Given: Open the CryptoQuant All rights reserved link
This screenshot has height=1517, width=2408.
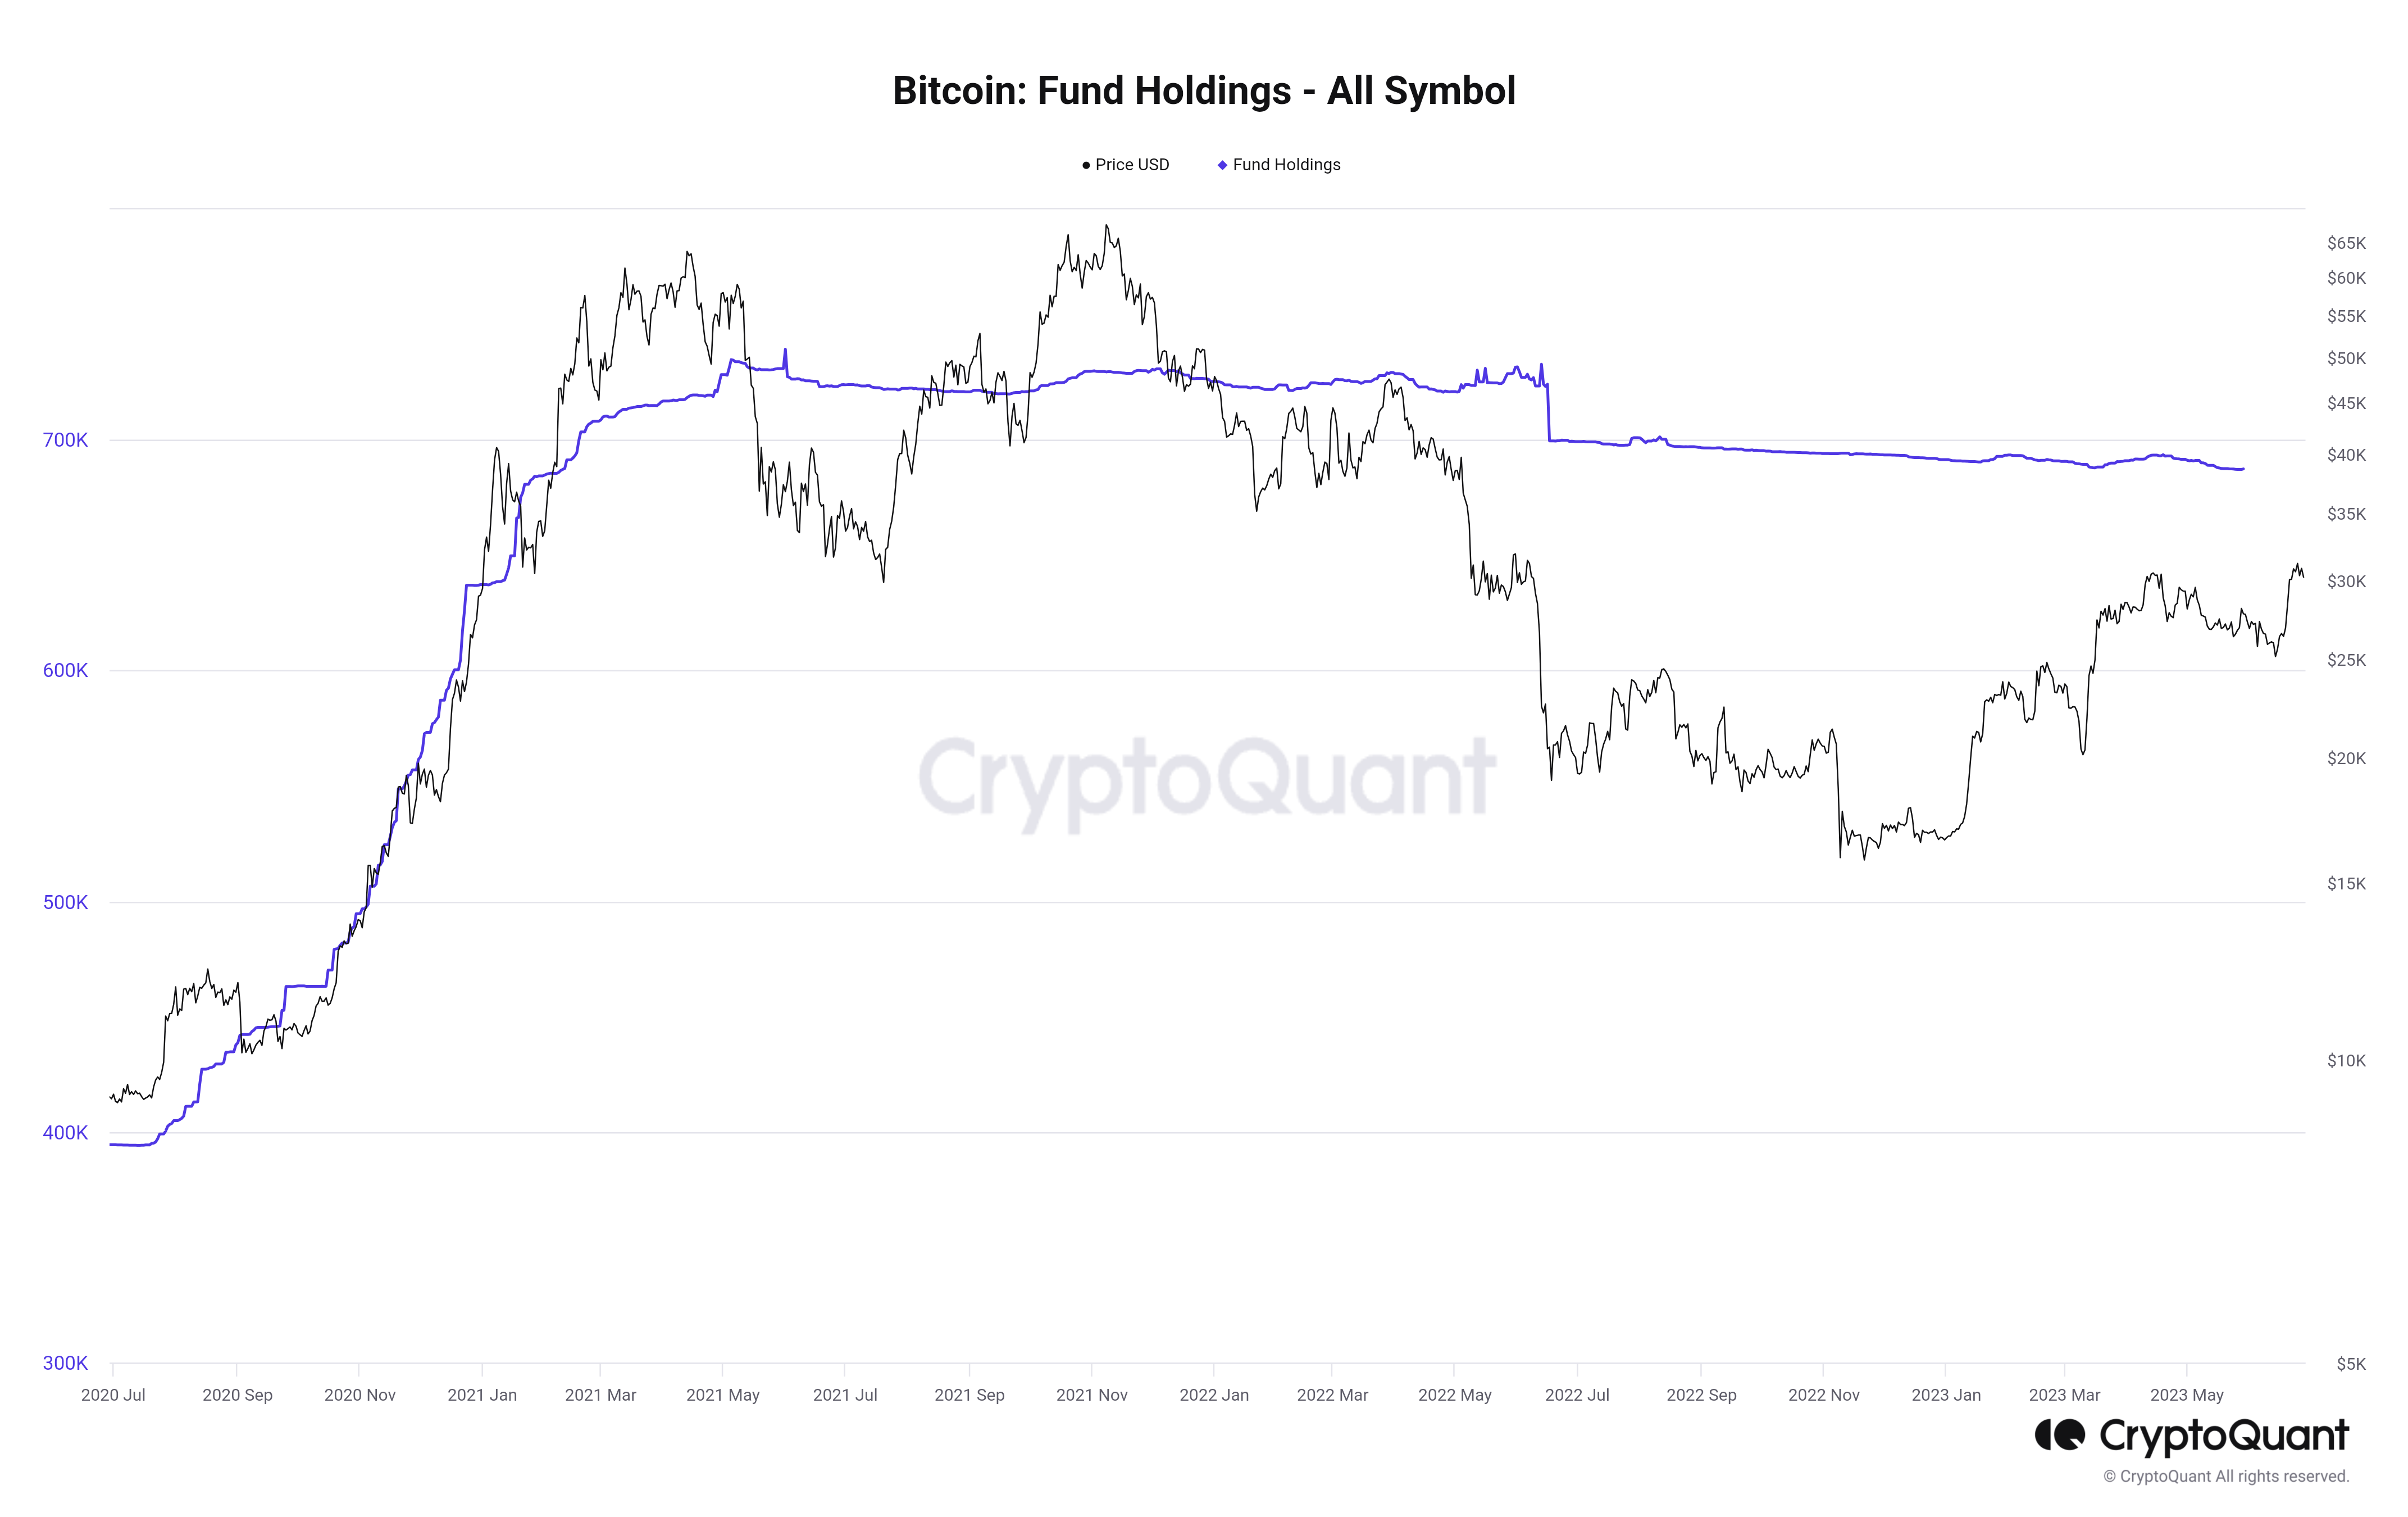Looking at the screenshot, I should click(x=2226, y=1476).
